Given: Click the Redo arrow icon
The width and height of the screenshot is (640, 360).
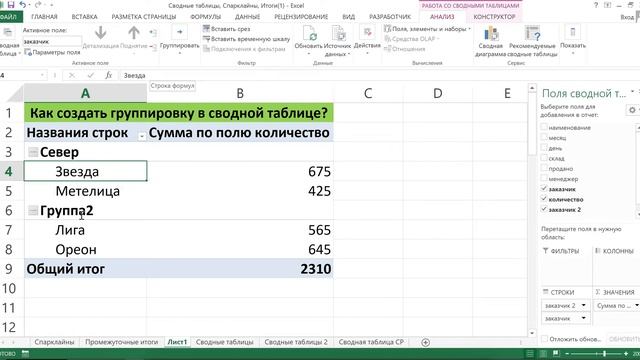Looking at the screenshot, I should coord(38,5).
